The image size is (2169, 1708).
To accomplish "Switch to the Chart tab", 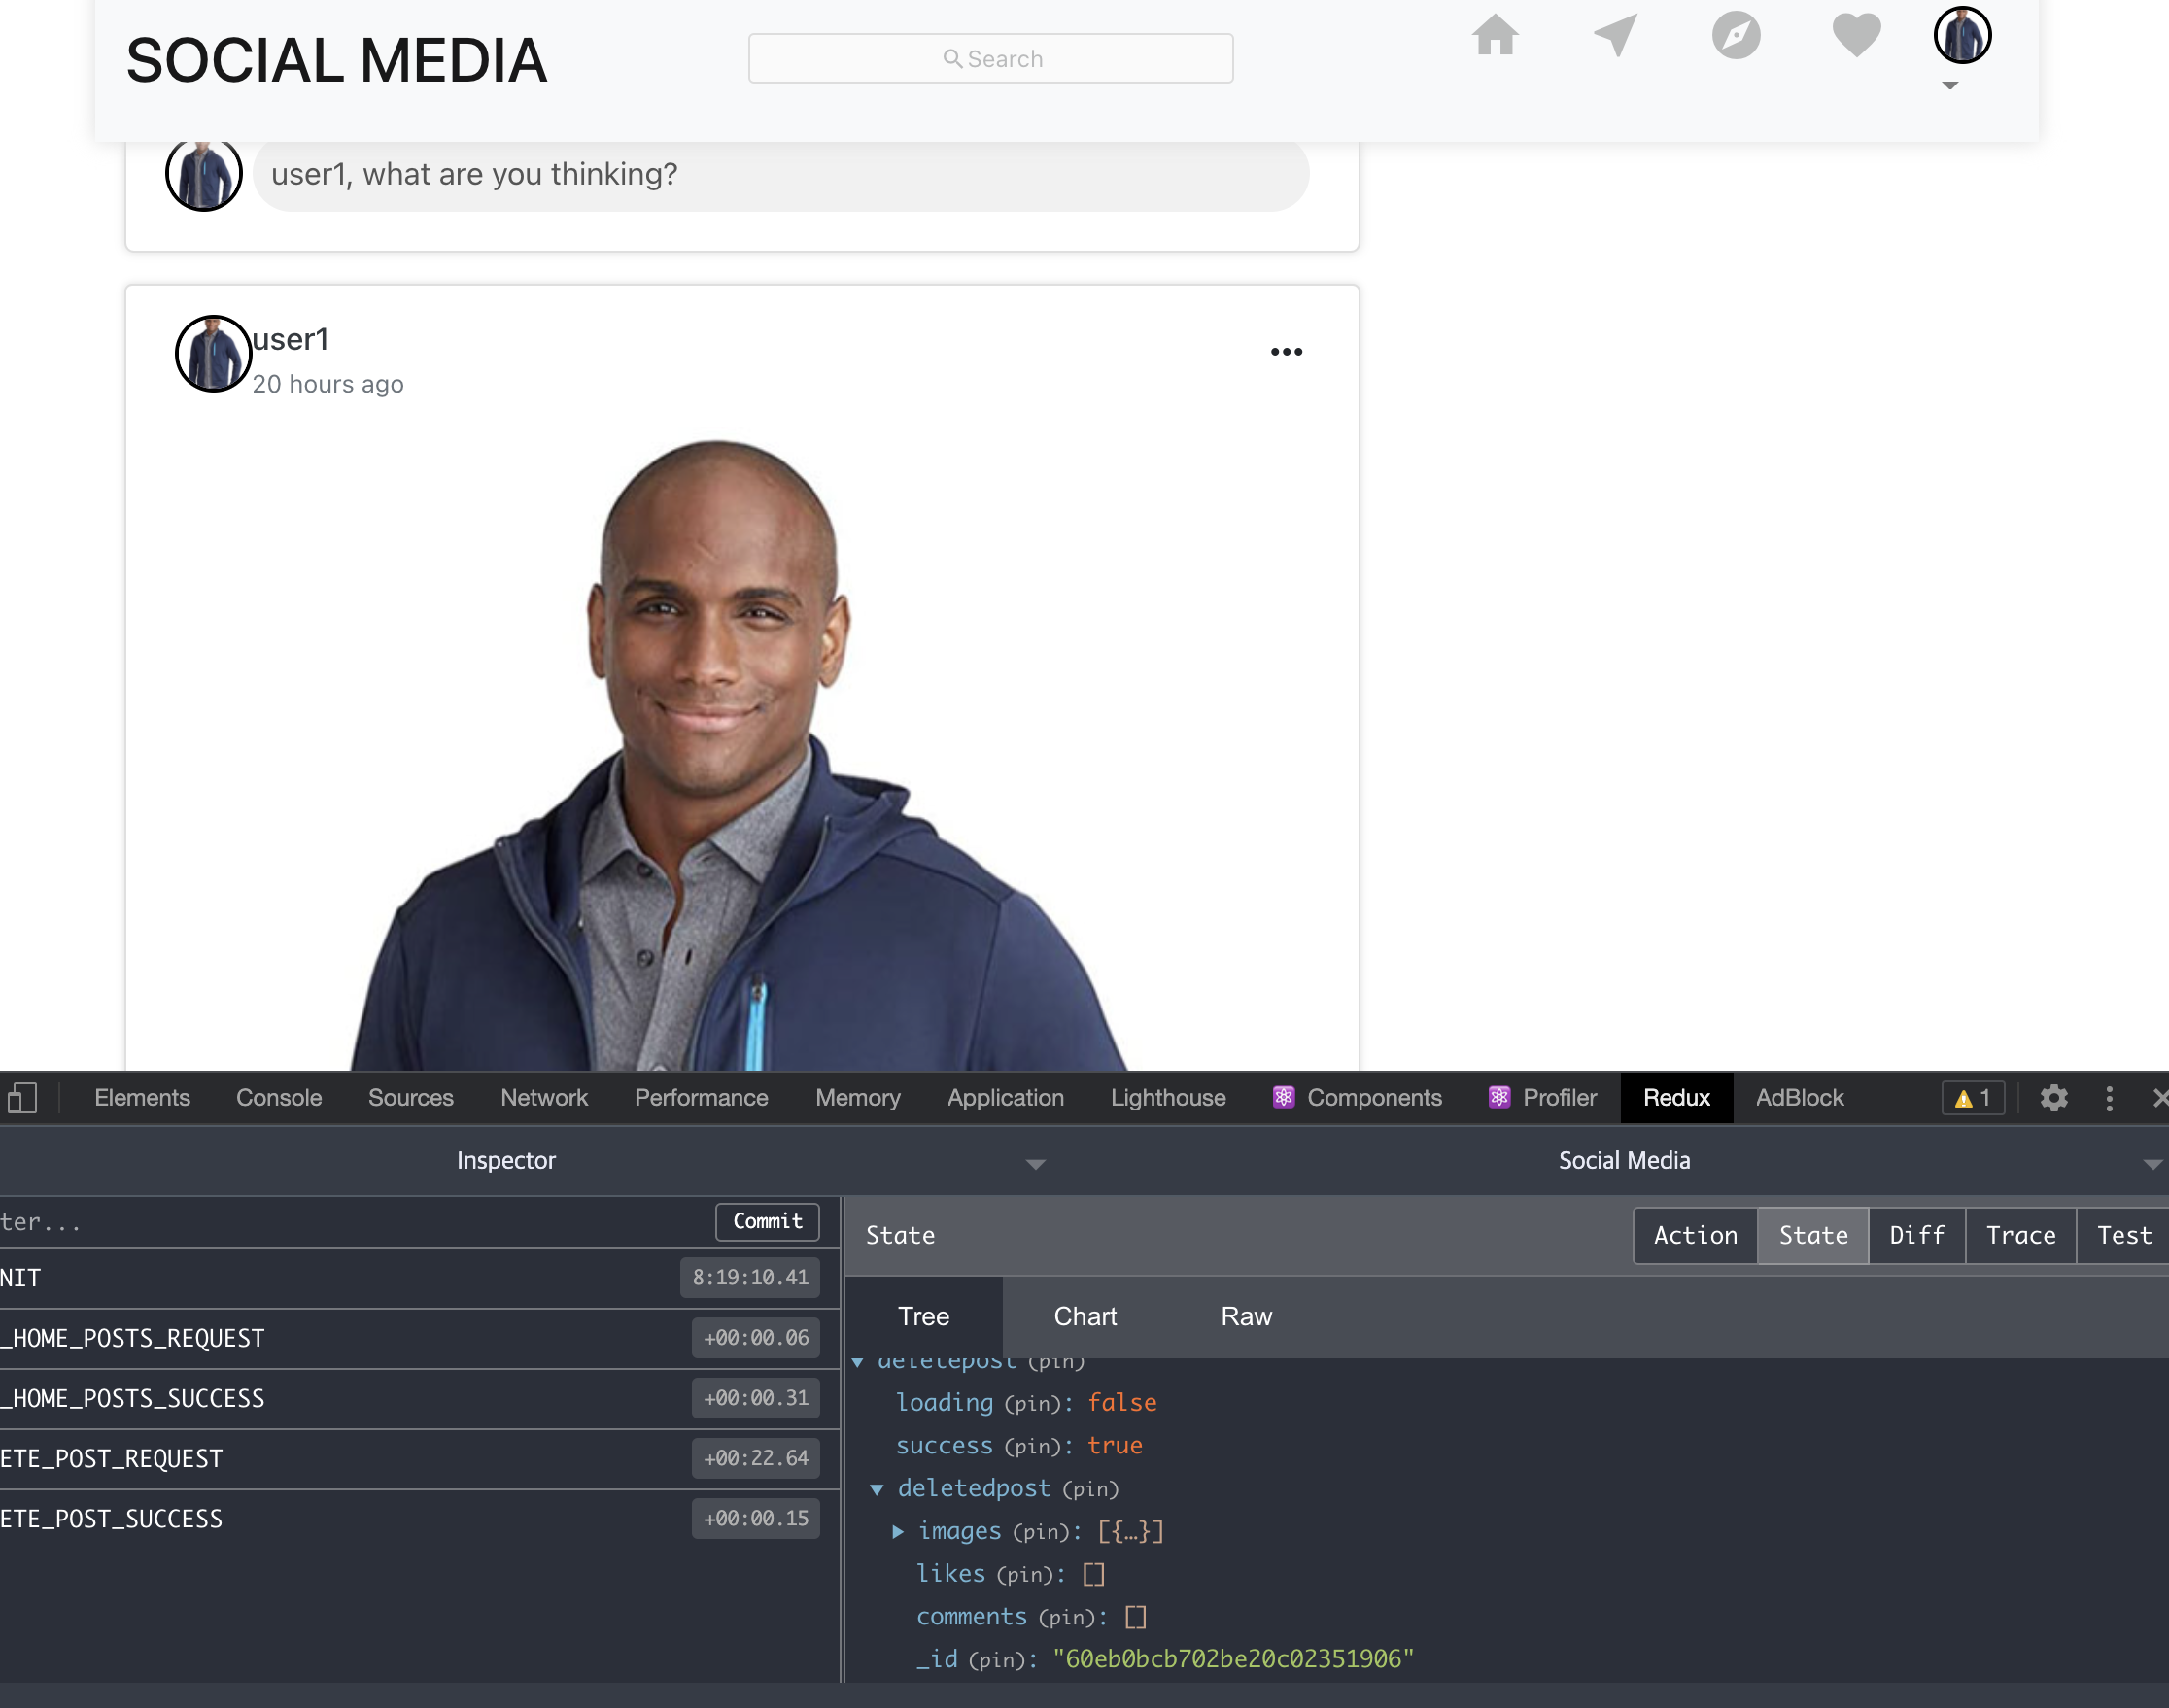I will 1085,1316.
